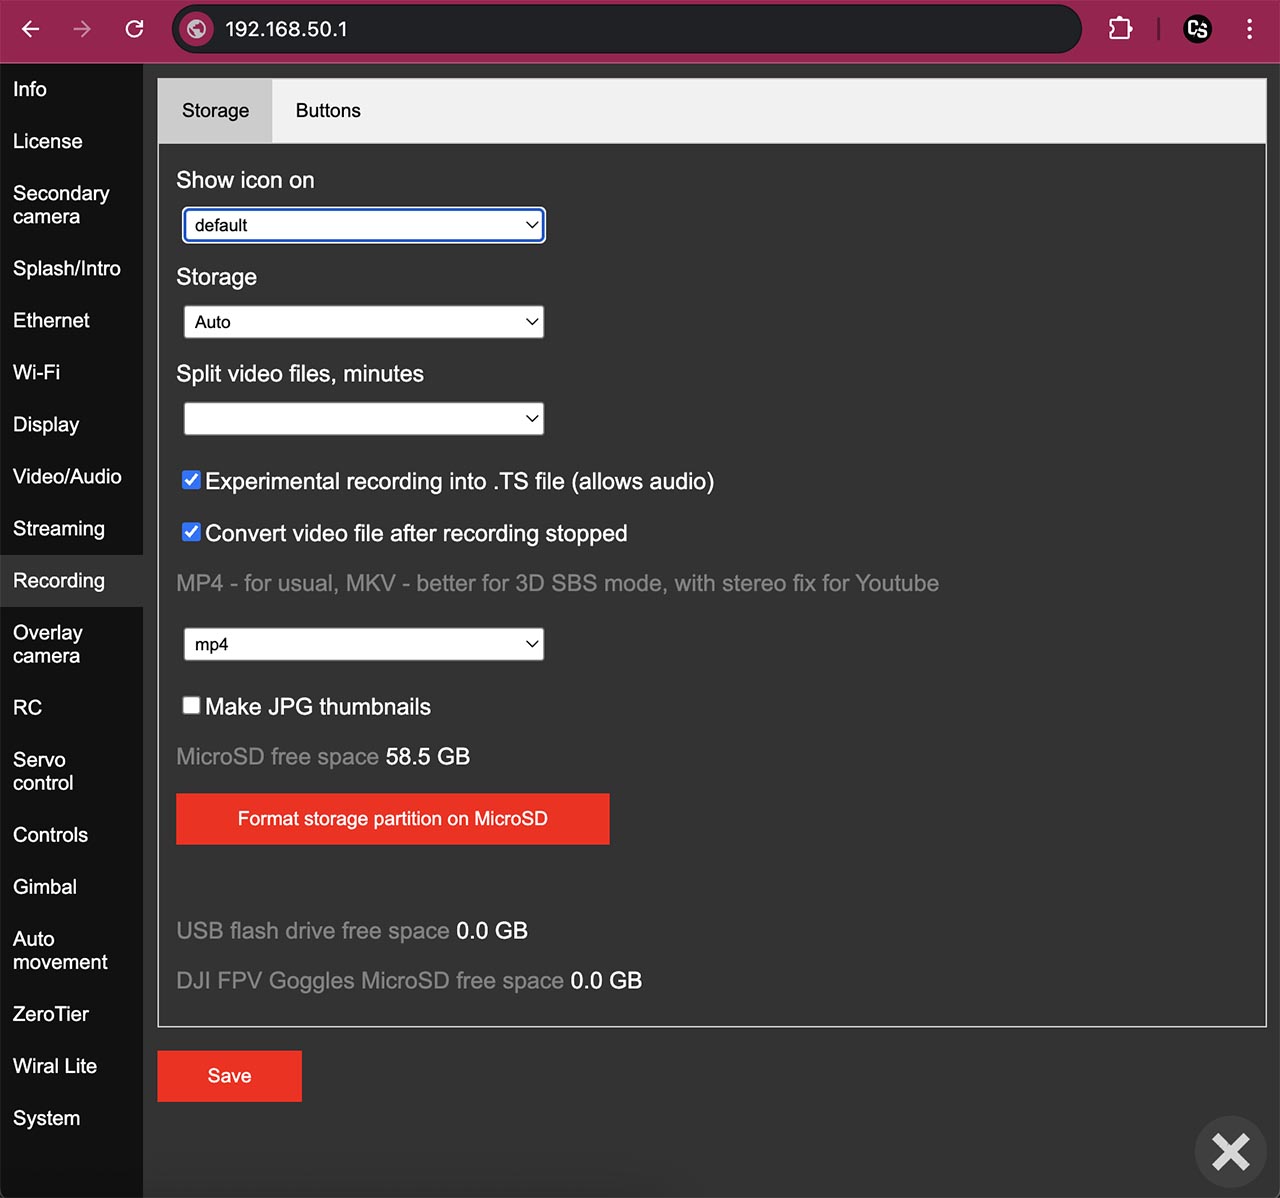Open browser three-dot menu
The height and width of the screenshot is (1198, 1280).
[1249, 29]
